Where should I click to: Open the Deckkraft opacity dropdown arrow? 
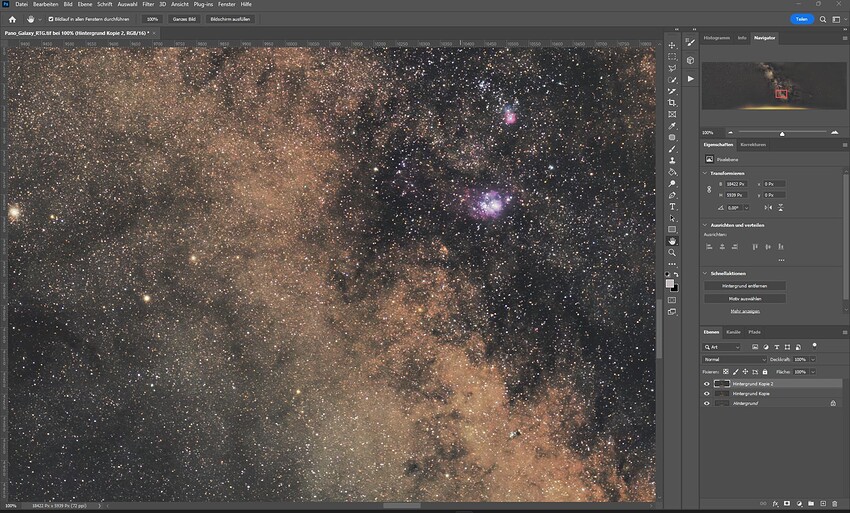(x=813, y=359)
